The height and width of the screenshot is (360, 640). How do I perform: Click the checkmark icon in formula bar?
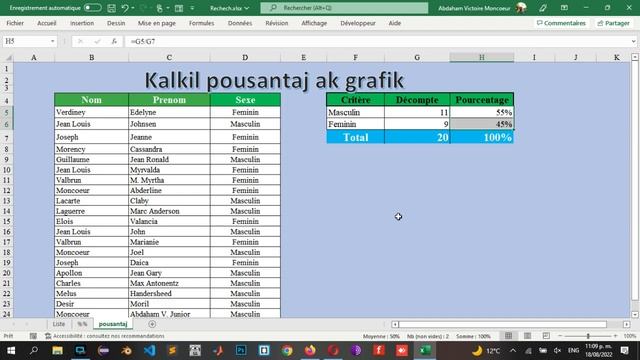pyautogui.click(x=97, y=41)
